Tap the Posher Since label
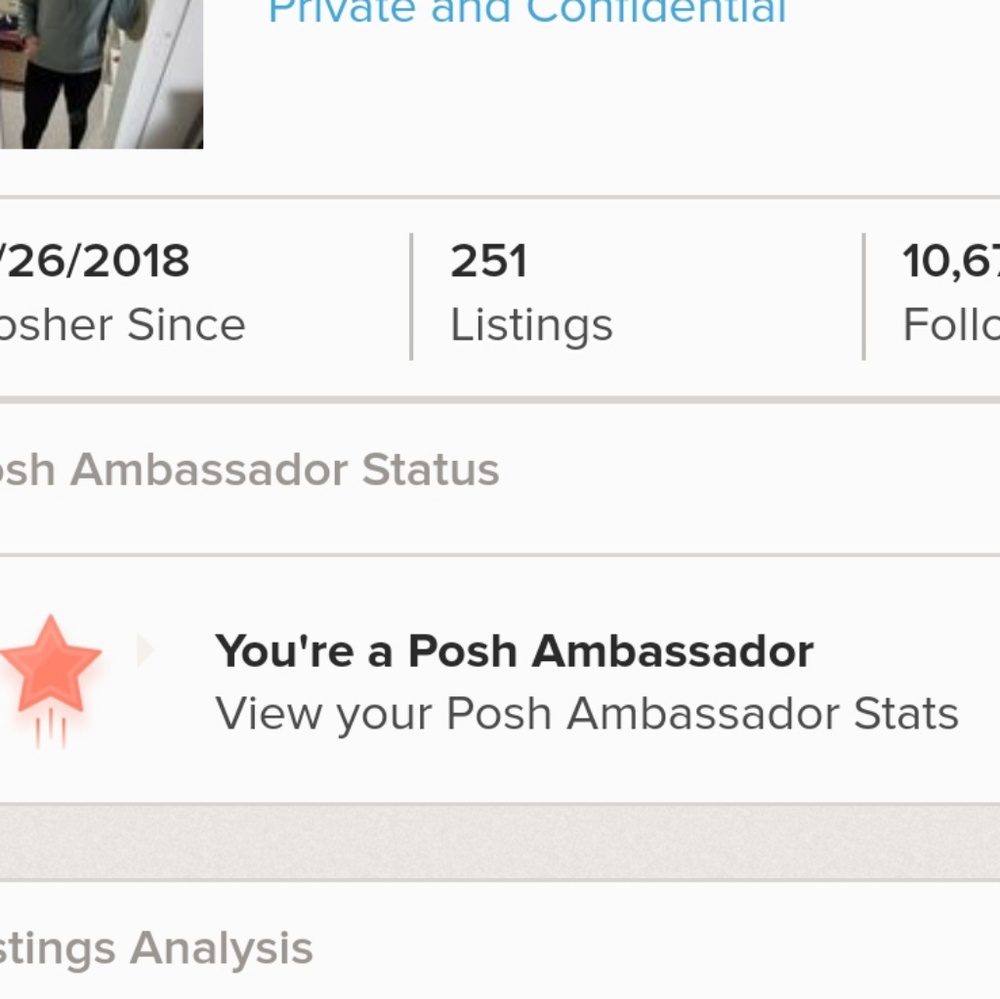 coord(122,325)
